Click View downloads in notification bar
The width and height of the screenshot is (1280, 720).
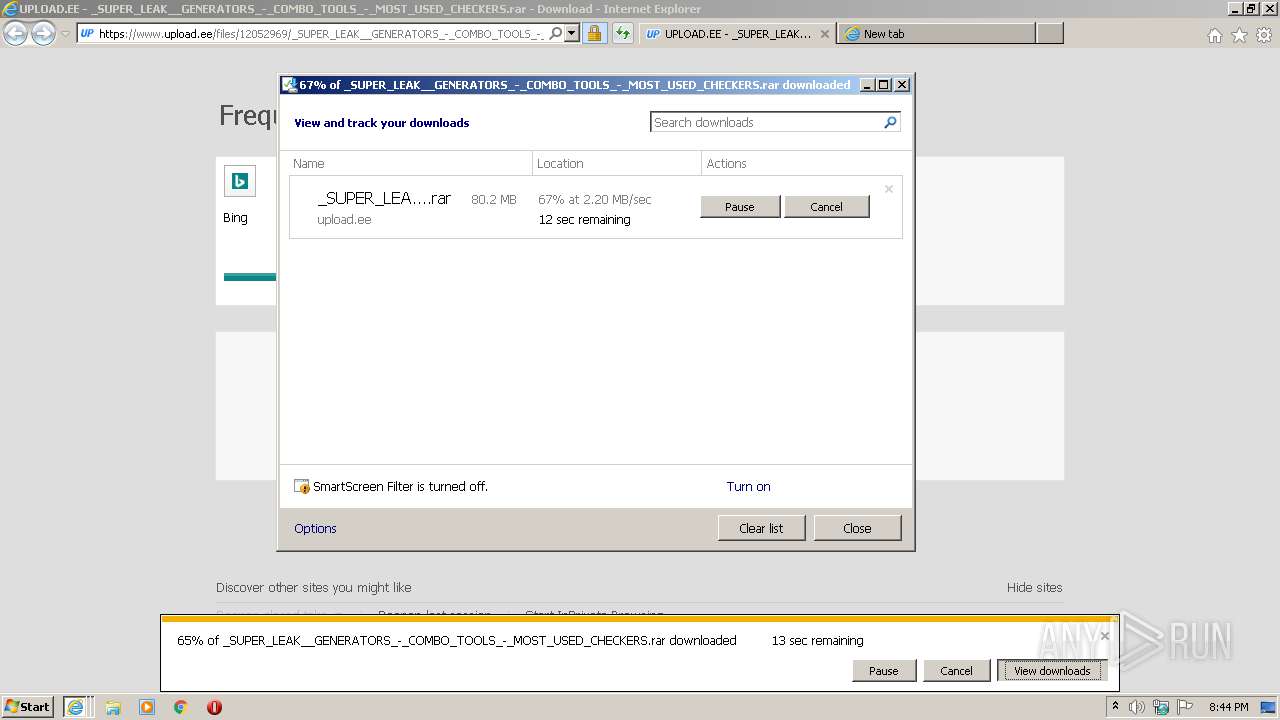pyautogui.click(x=1052, y=671)
